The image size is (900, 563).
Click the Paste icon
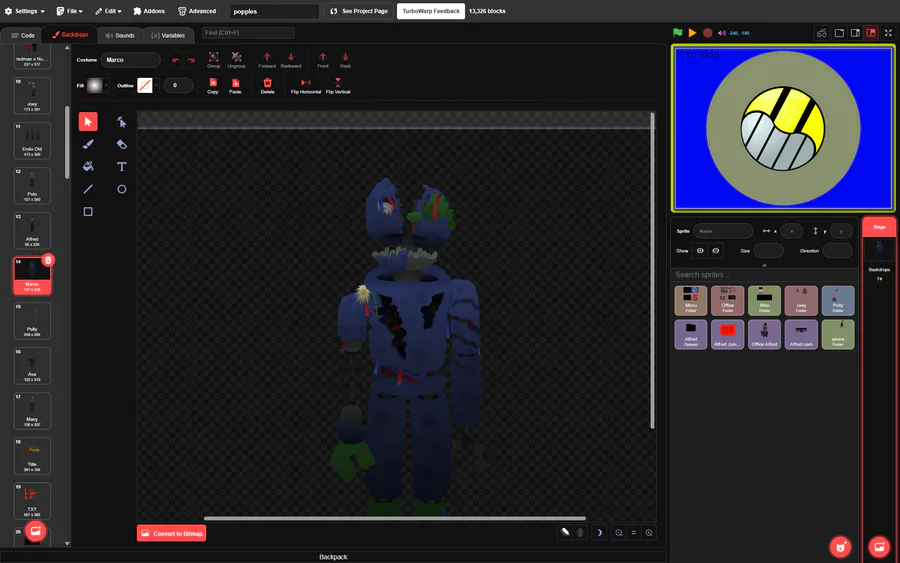click(x=235, y=86)
